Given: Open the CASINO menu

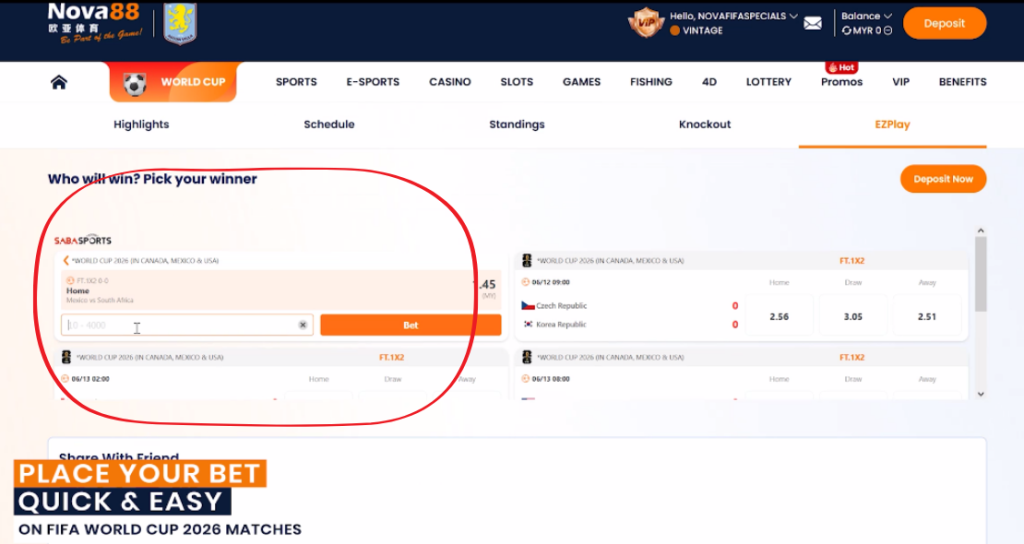Looking at the screenshot, I should tap(450, 82).
